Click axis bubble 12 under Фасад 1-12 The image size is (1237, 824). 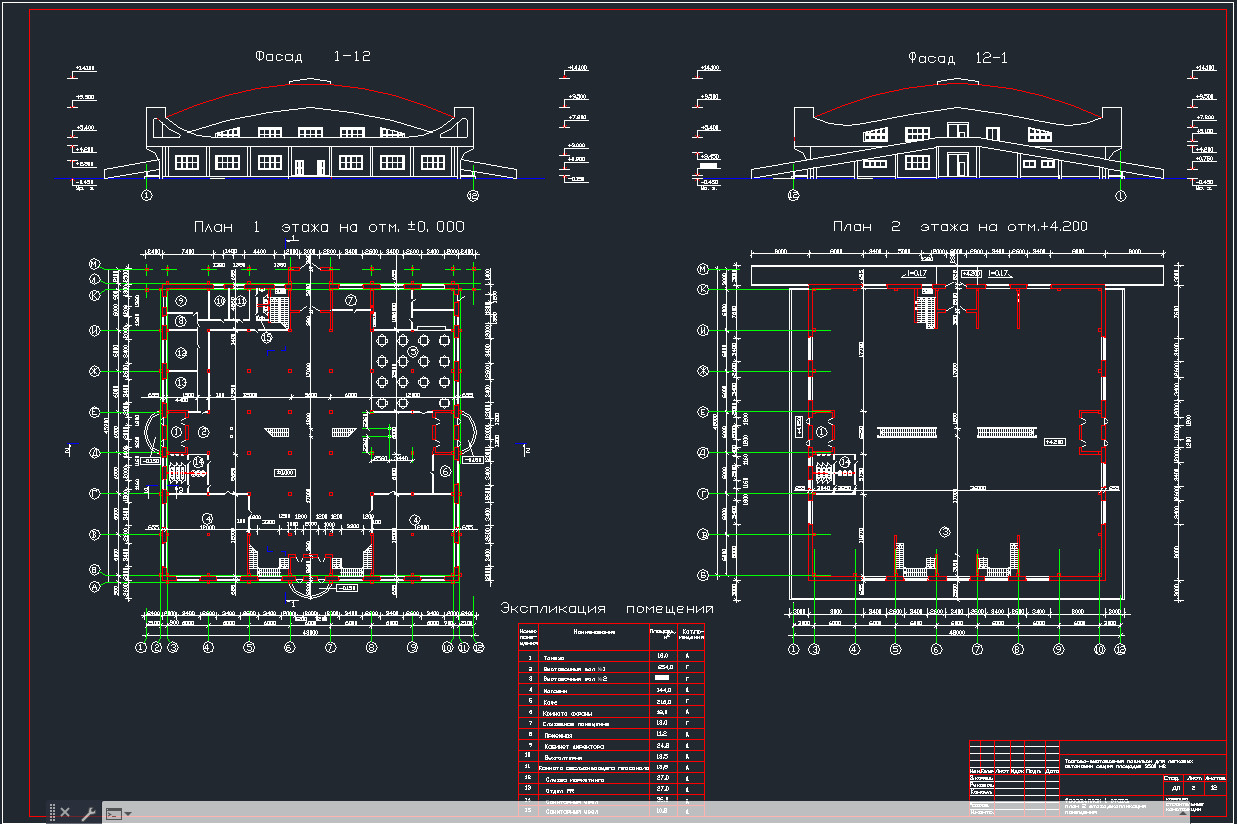point(473,197)
